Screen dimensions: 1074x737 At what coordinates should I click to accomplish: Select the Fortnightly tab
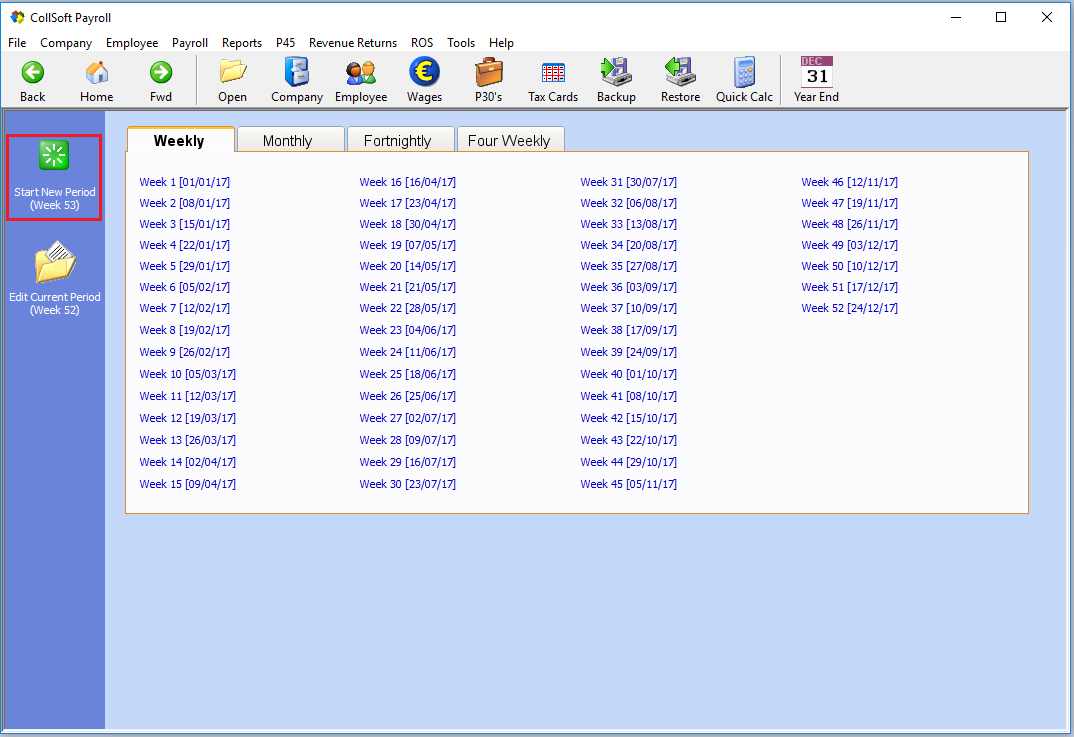pyautogui.click(x=397, y=141)
